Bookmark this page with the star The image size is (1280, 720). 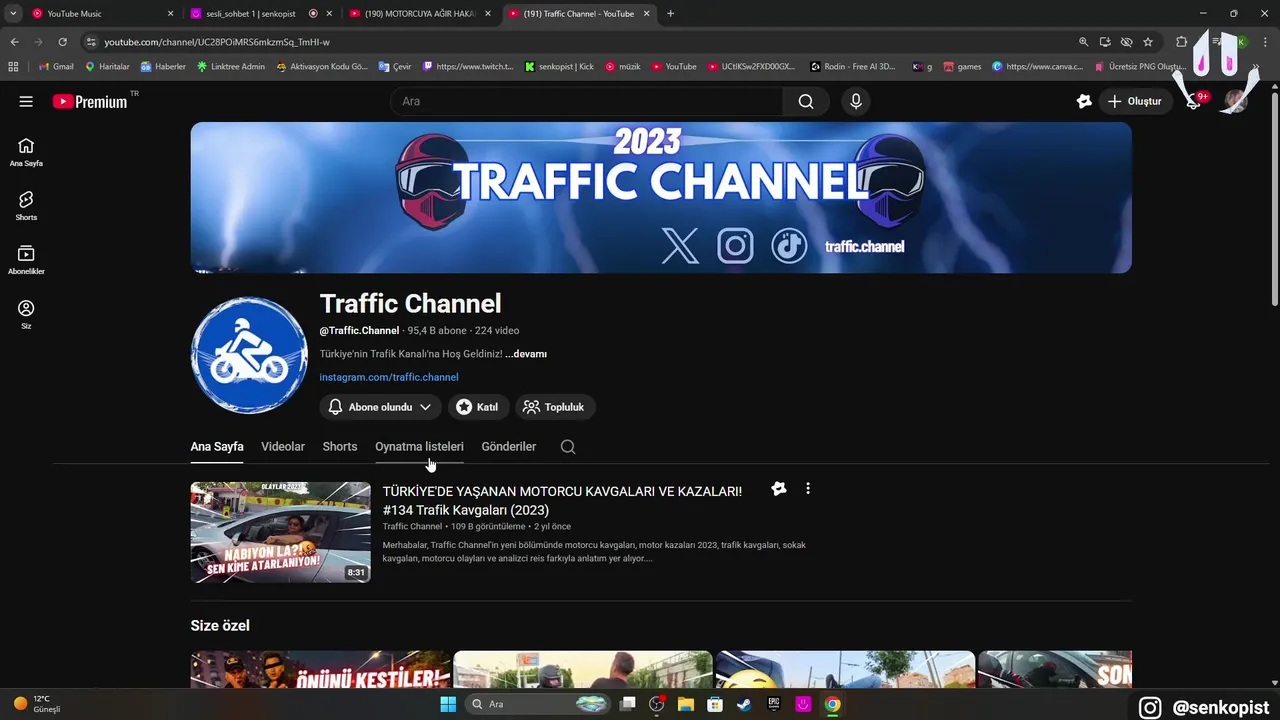[1148, 42]
